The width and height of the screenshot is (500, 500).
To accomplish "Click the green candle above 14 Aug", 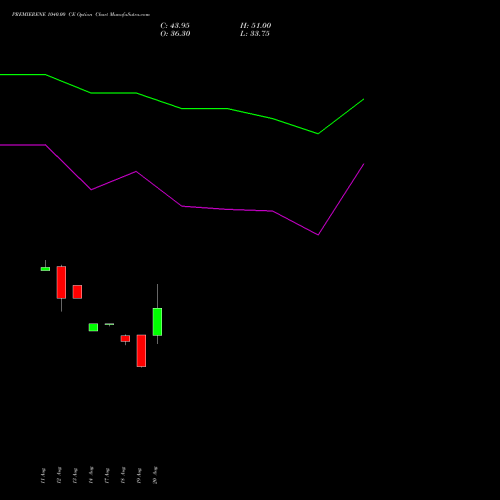I will [x=93, y=327].
